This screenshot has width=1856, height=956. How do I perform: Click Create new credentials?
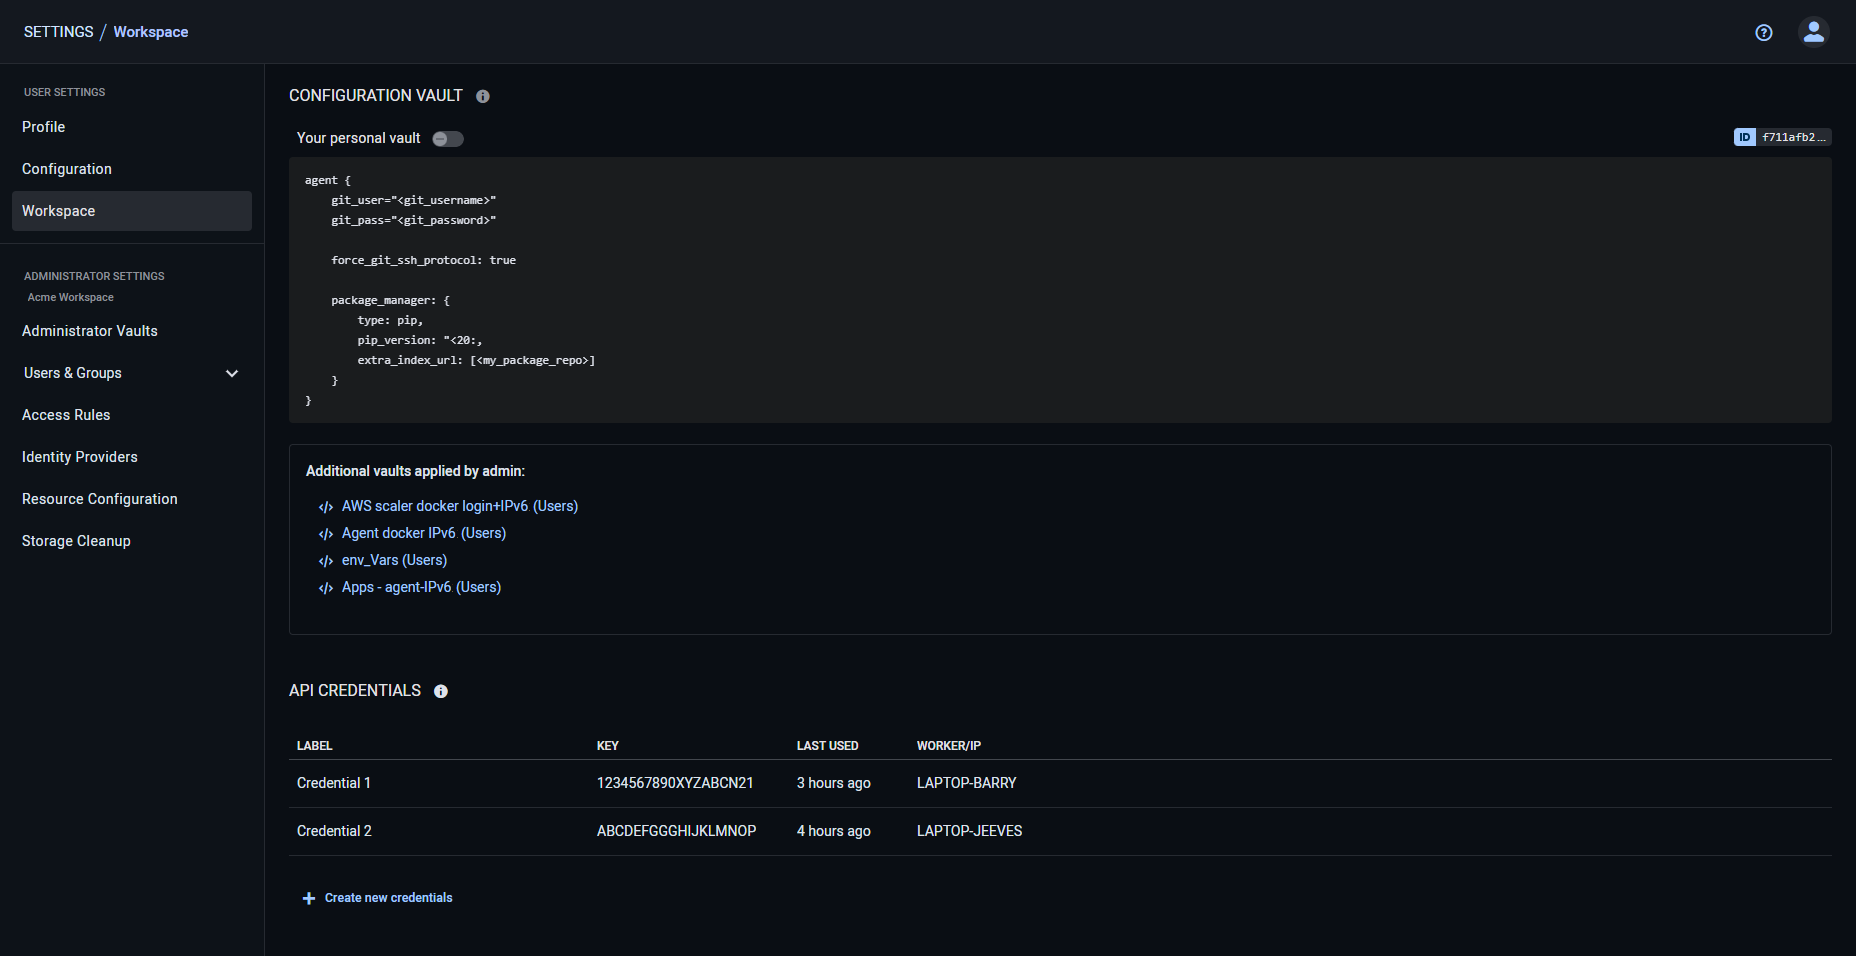click(389, 897)
